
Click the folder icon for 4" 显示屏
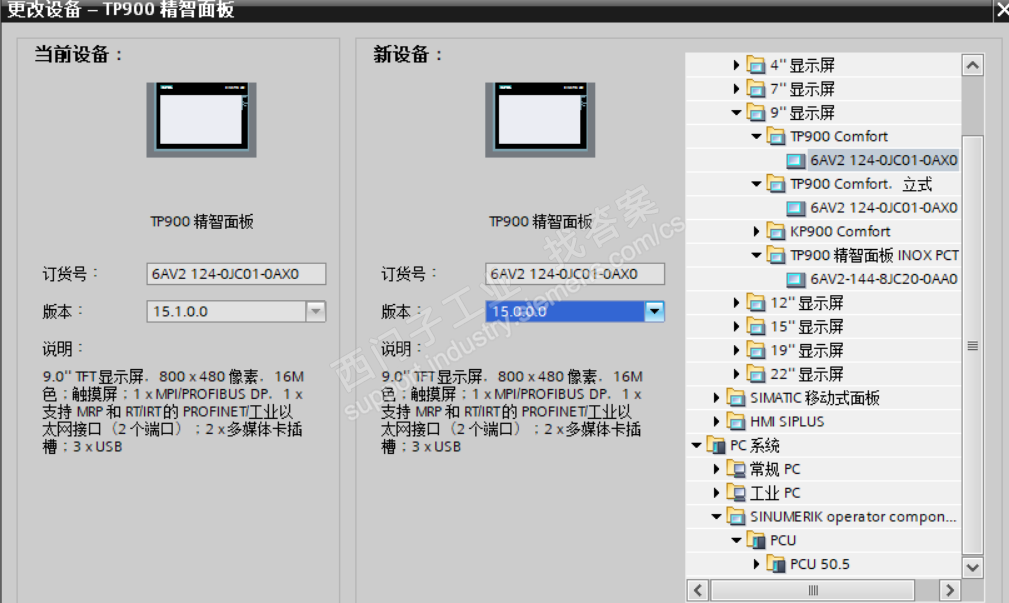tap(755, 65)
